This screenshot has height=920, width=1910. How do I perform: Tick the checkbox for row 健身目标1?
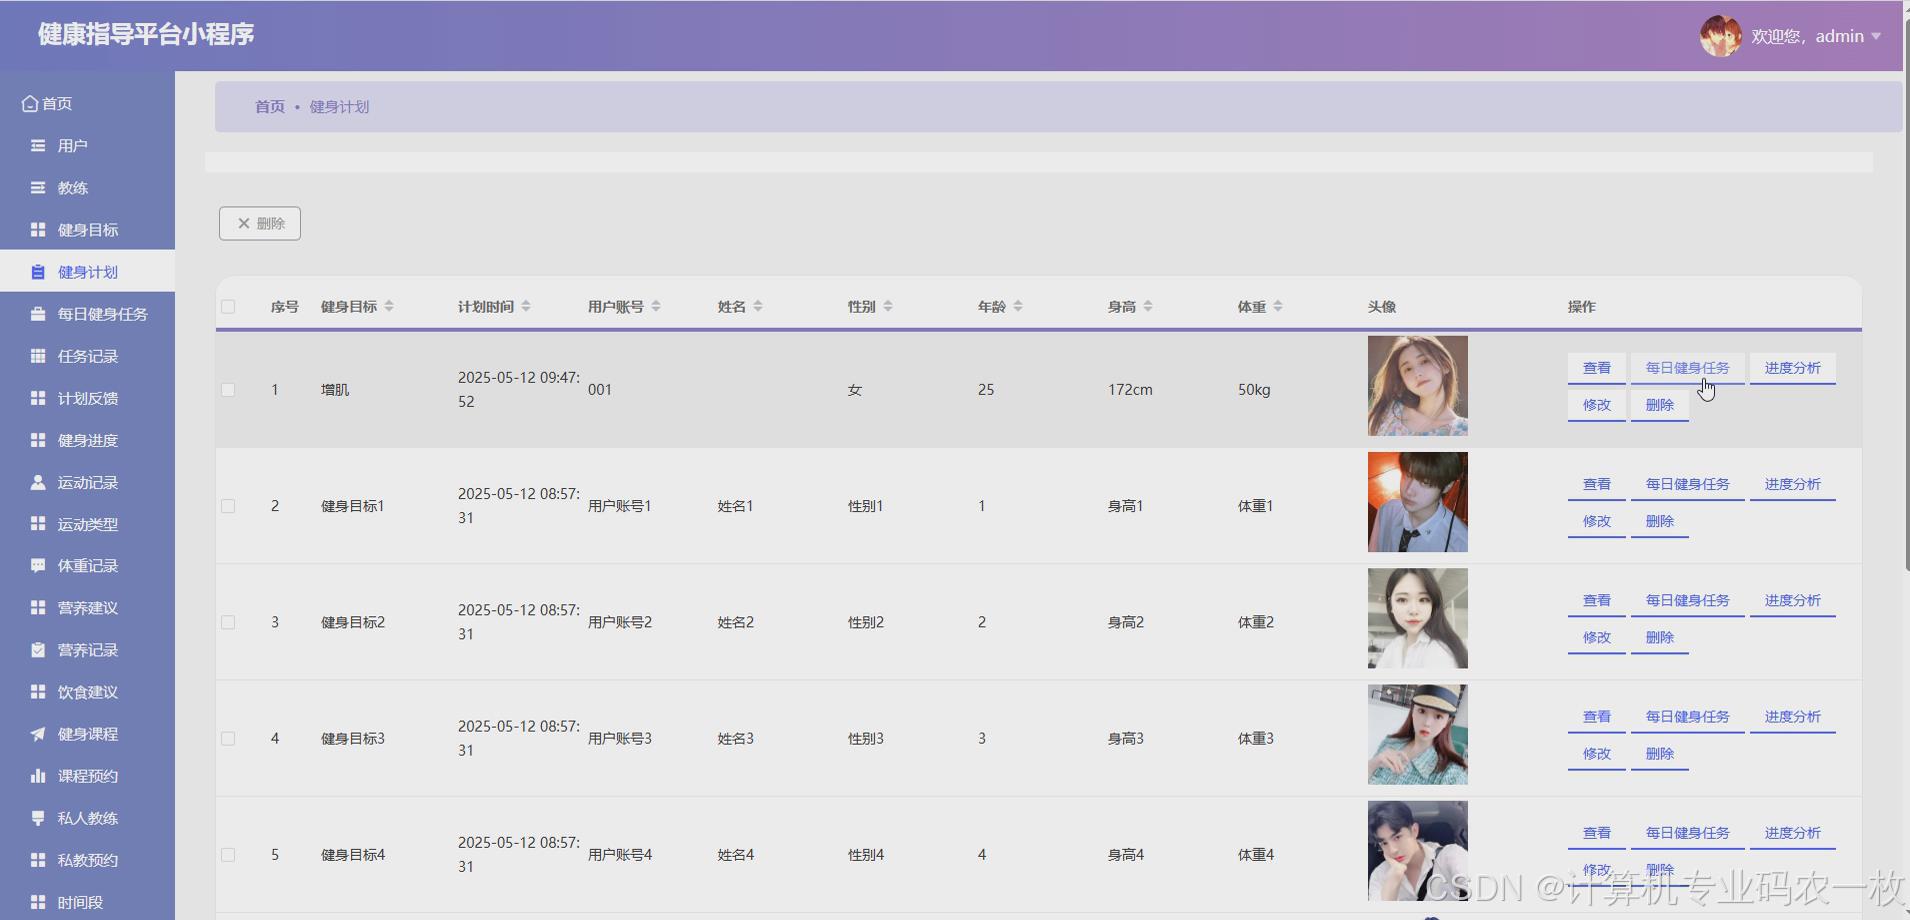228,506
